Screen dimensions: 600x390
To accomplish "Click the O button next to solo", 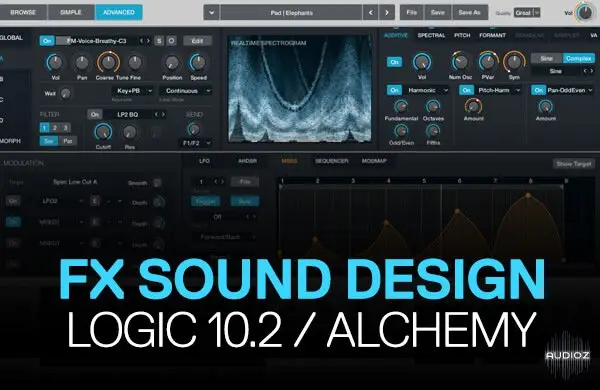I will (x=171, y=41).
